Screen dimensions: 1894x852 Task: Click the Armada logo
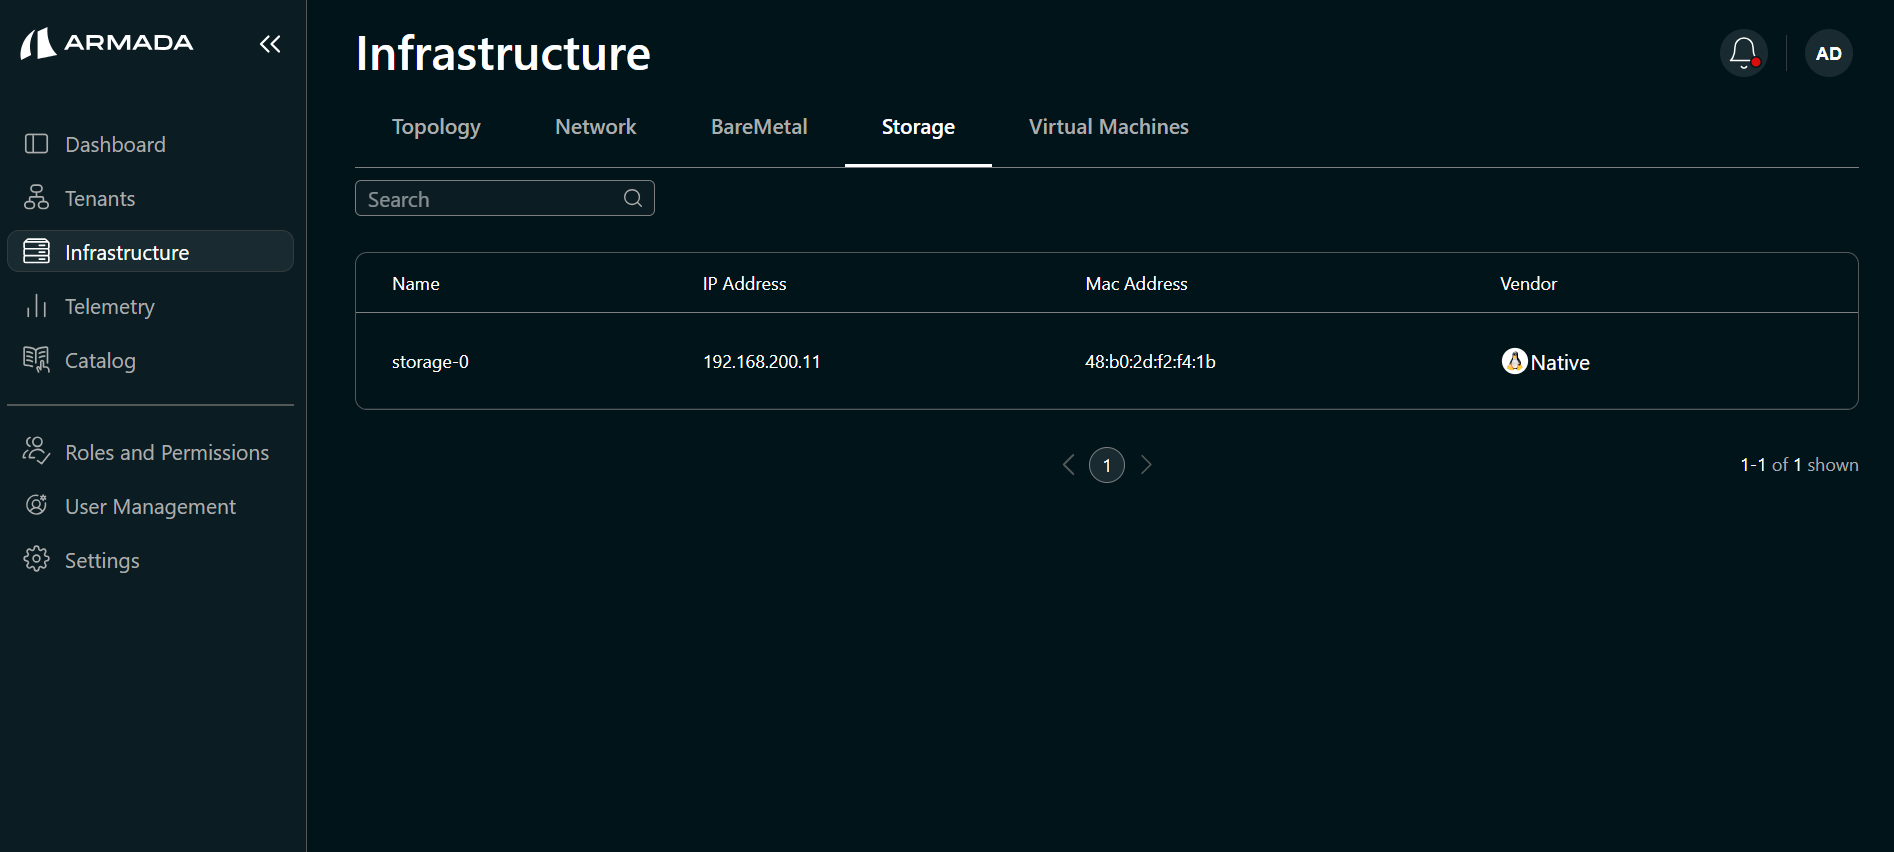(x=107, y=43)
